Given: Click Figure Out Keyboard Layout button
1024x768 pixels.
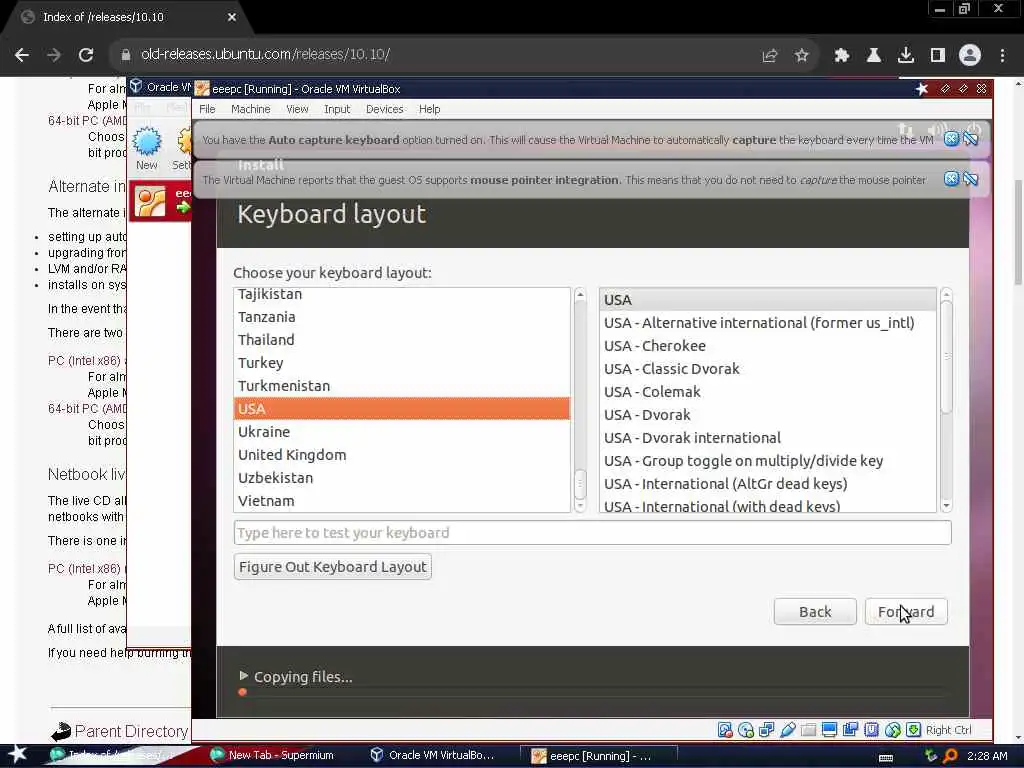Looking at the screenshot, I should click(x=332, y=567).
